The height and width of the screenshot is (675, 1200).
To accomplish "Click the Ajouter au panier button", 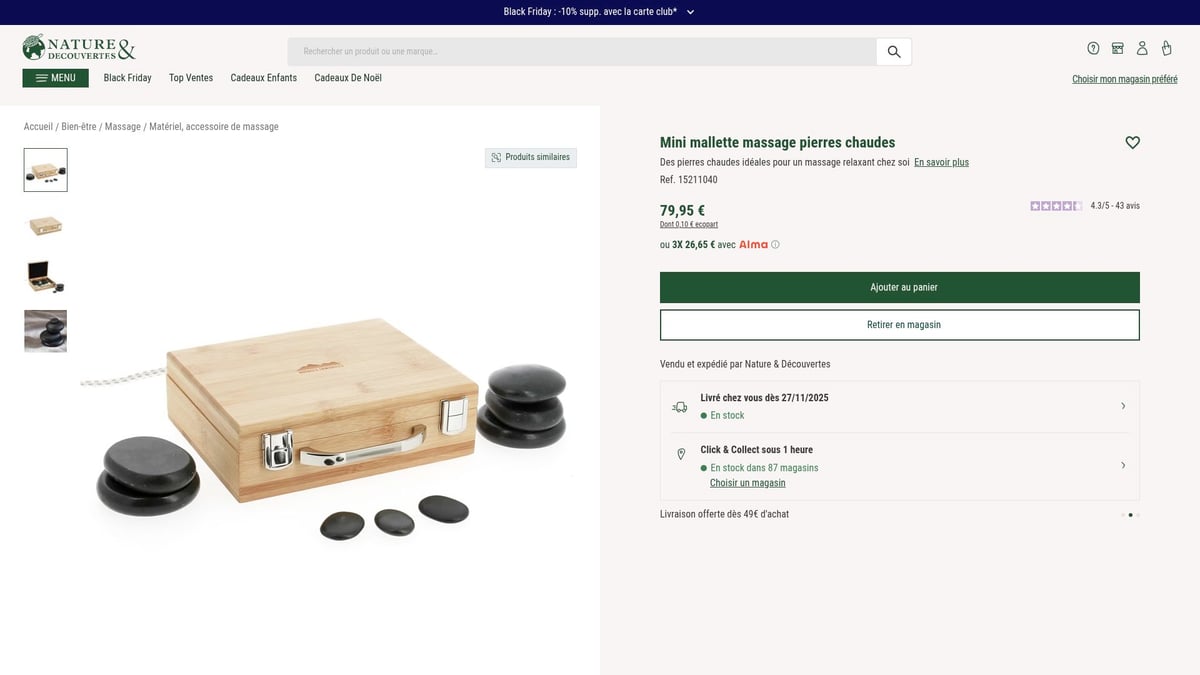I will [x=898, y=287].
